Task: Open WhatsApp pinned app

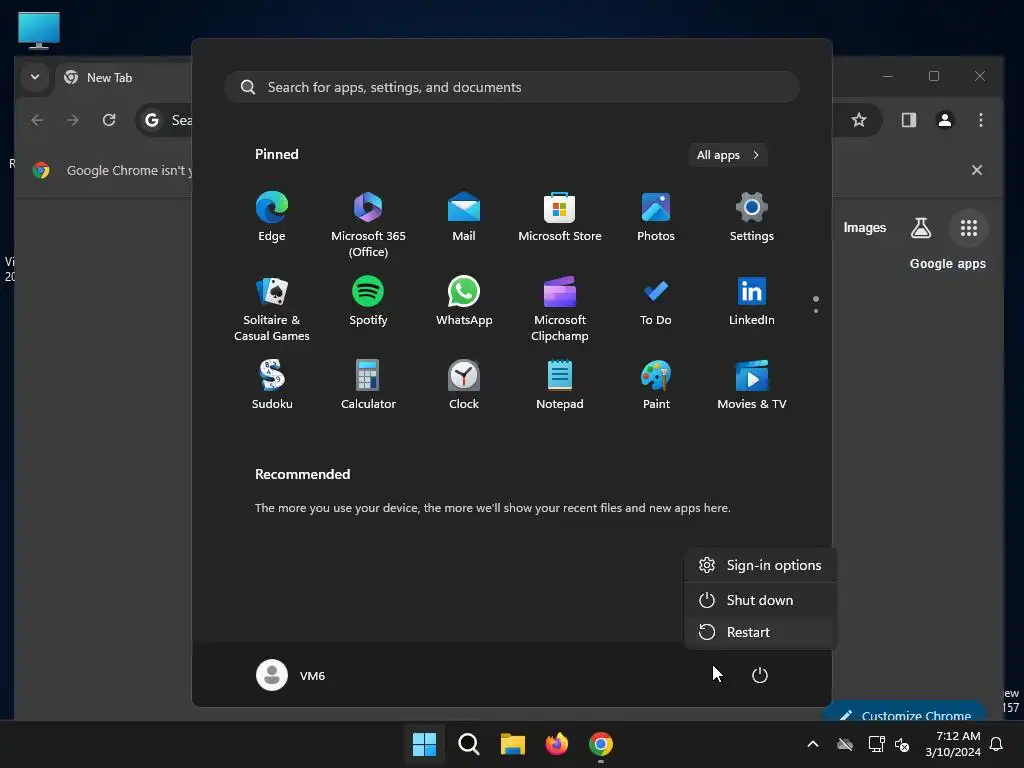Action: coord(464,302)
